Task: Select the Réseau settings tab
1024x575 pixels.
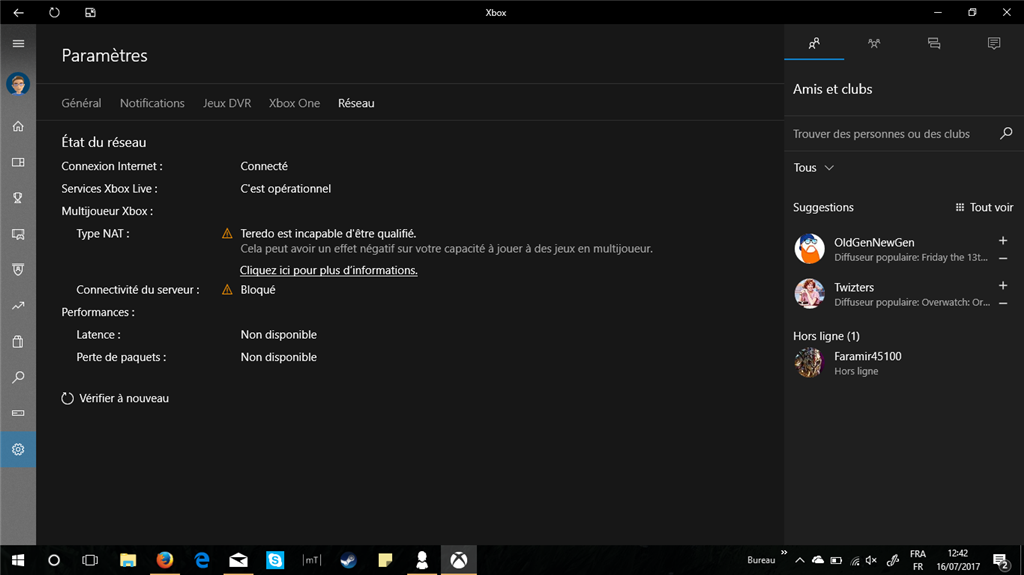Action: click(356, 103)
